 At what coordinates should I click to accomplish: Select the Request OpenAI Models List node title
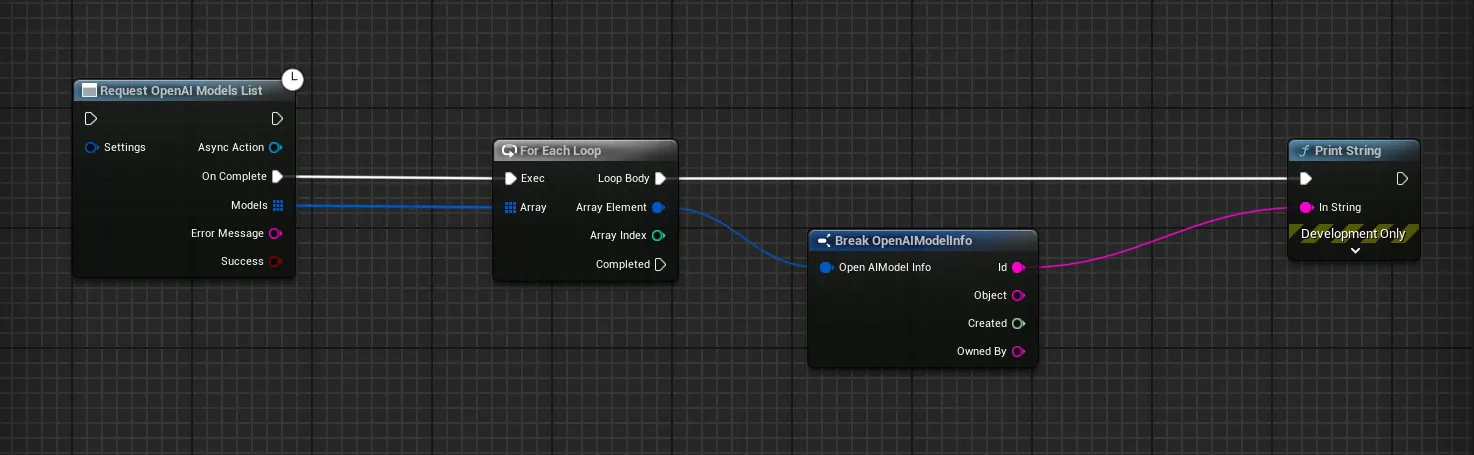point(181,91)
